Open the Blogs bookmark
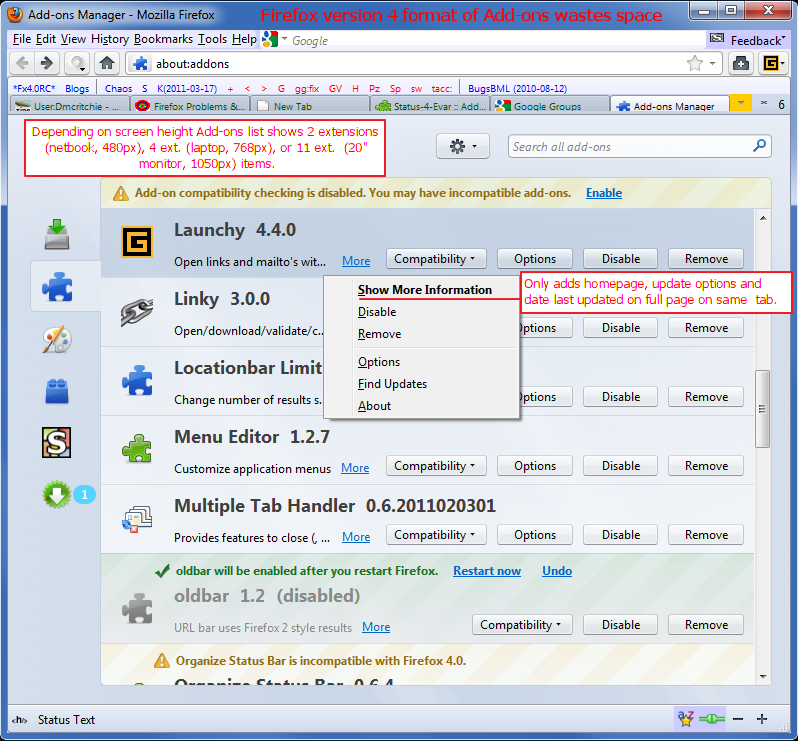Viewport: 798px width, 741px height. (77, 88)
